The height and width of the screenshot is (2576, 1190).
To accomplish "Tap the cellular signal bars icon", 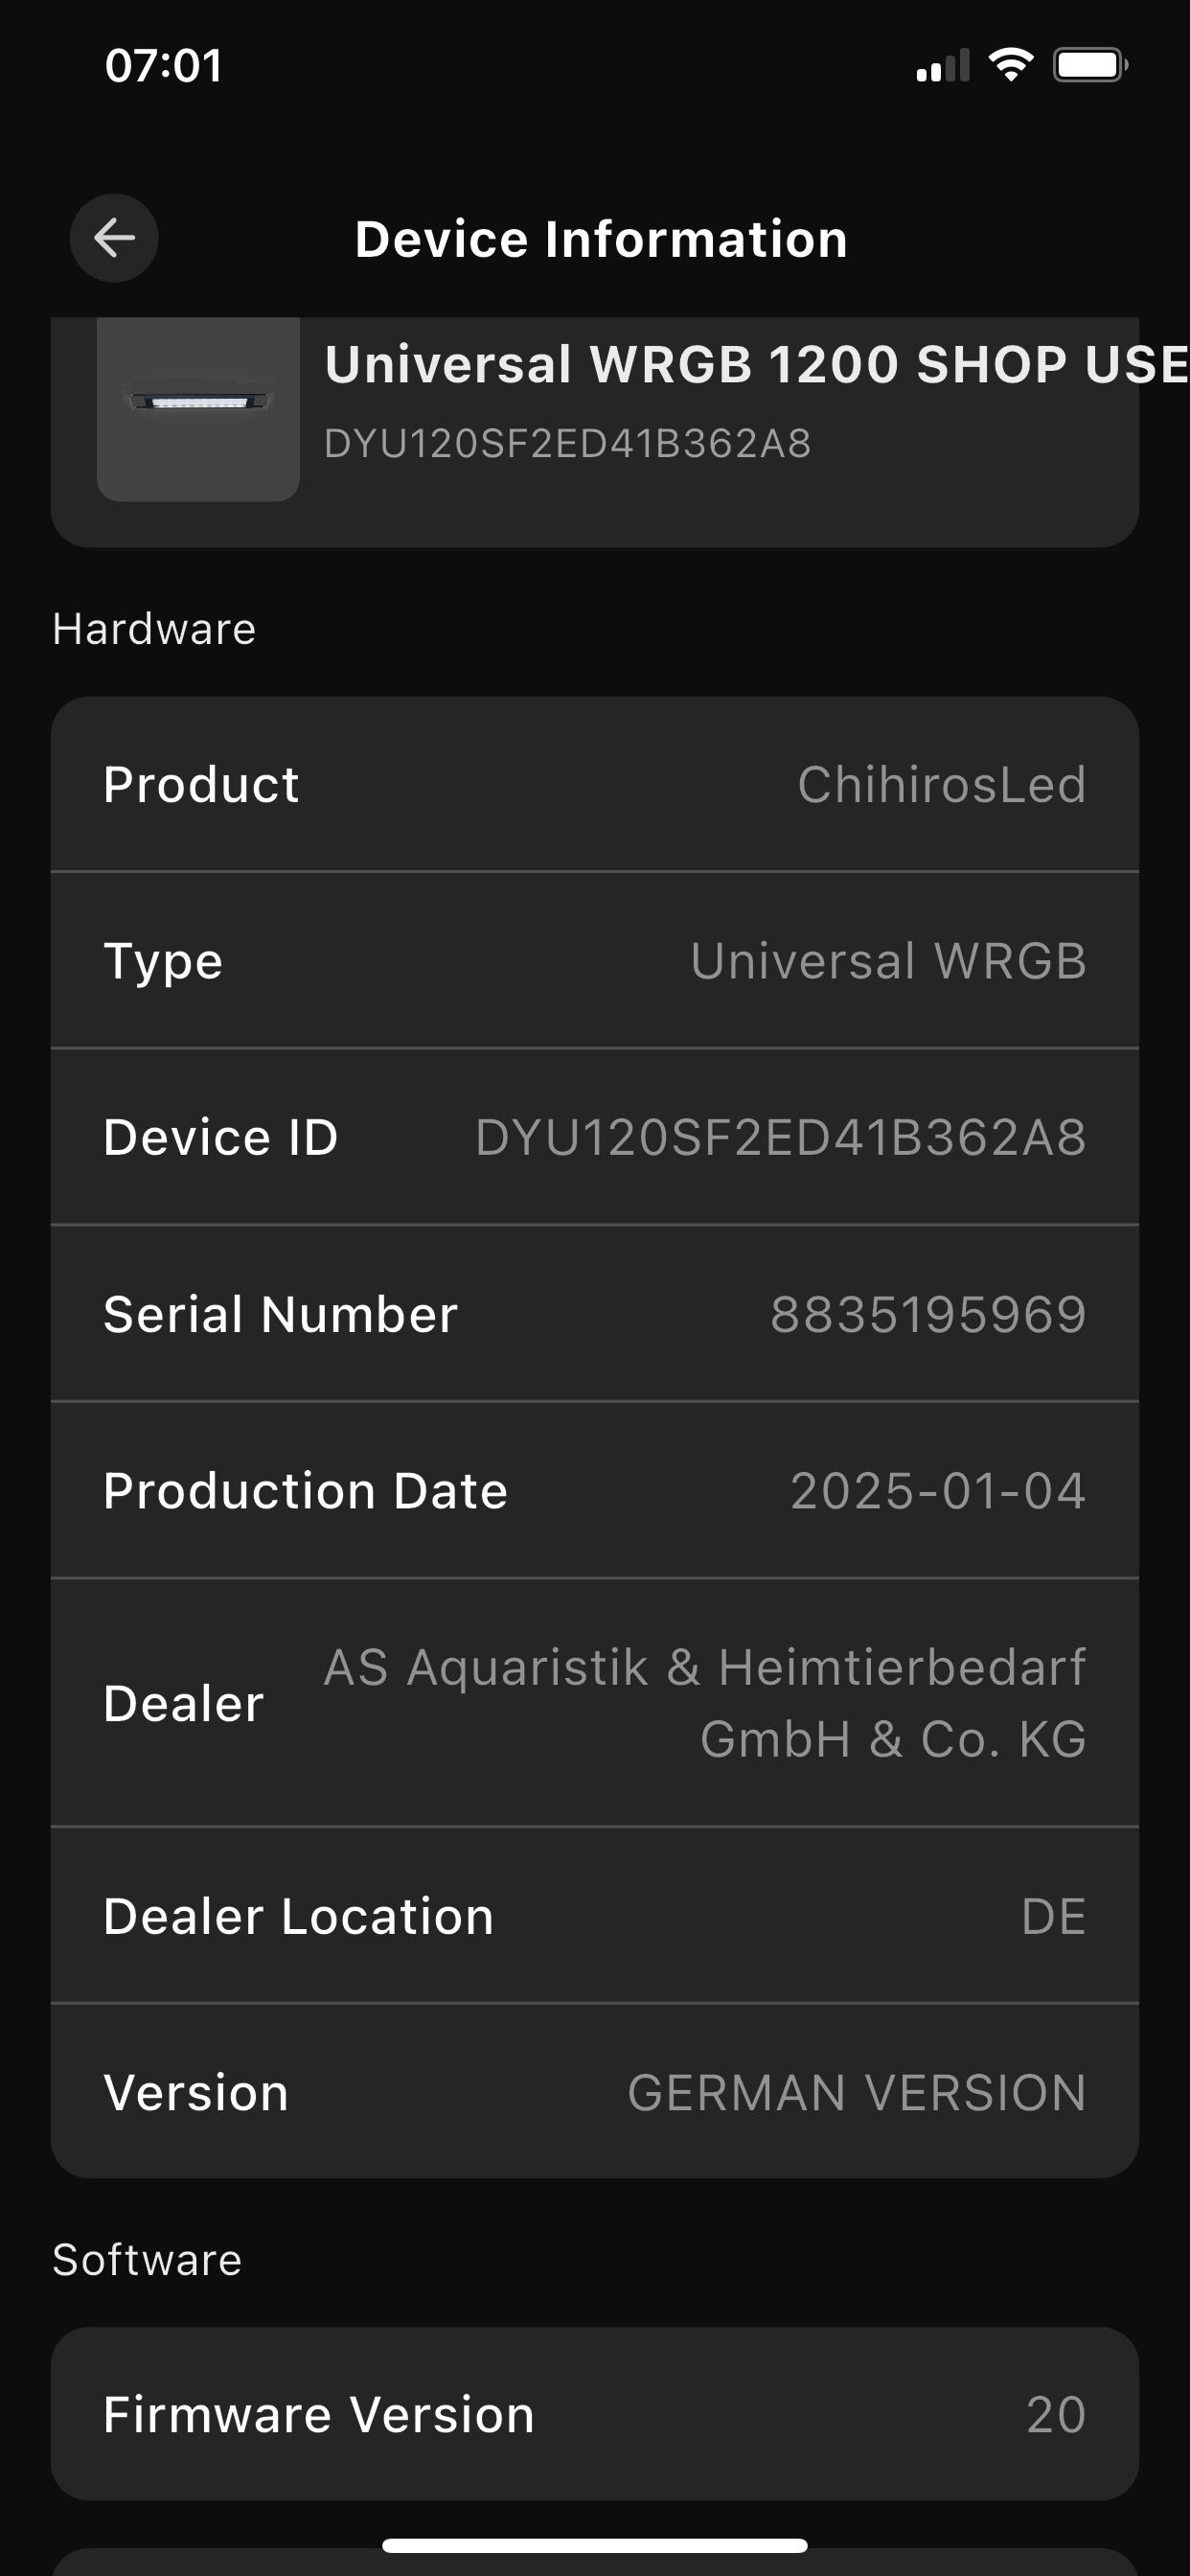I will point(943,66).
